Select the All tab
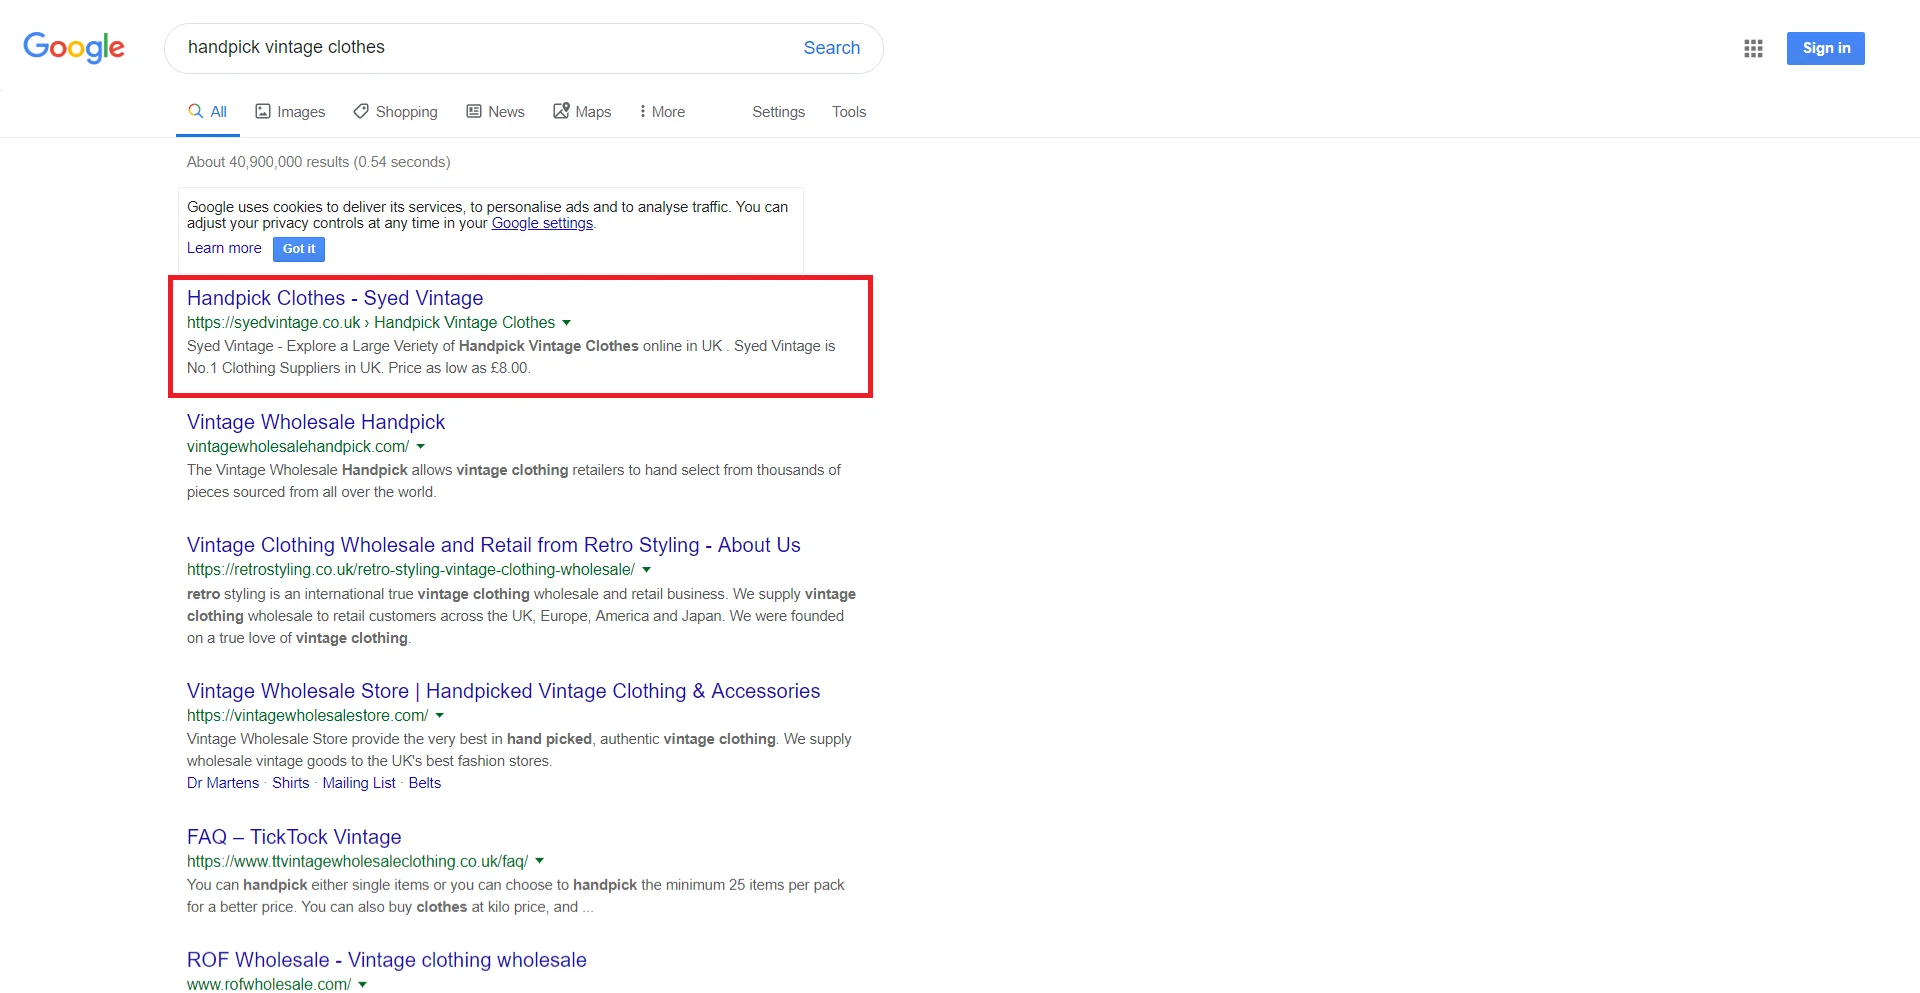This screenshot has height=993, width=1920. pos(208,112)
